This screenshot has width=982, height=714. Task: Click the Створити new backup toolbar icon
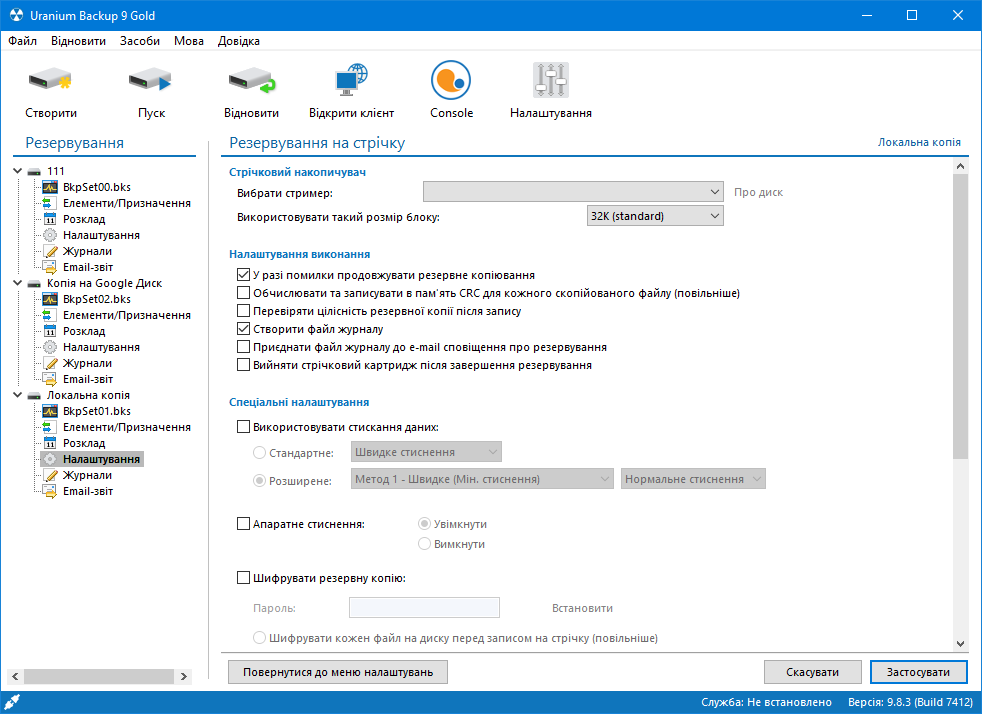pos(50,80)
